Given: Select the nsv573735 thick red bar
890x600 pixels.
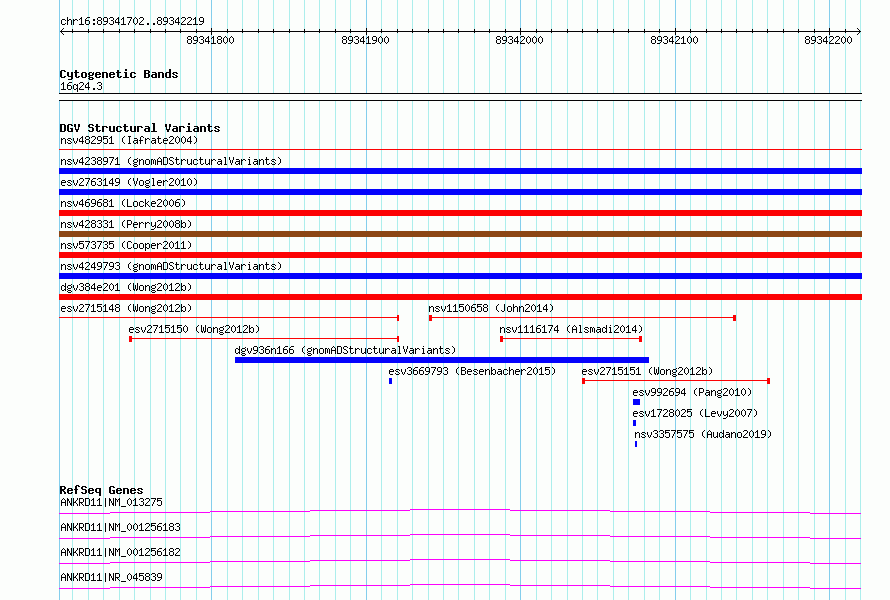Looking at the screenshot, I should (460, 255).
